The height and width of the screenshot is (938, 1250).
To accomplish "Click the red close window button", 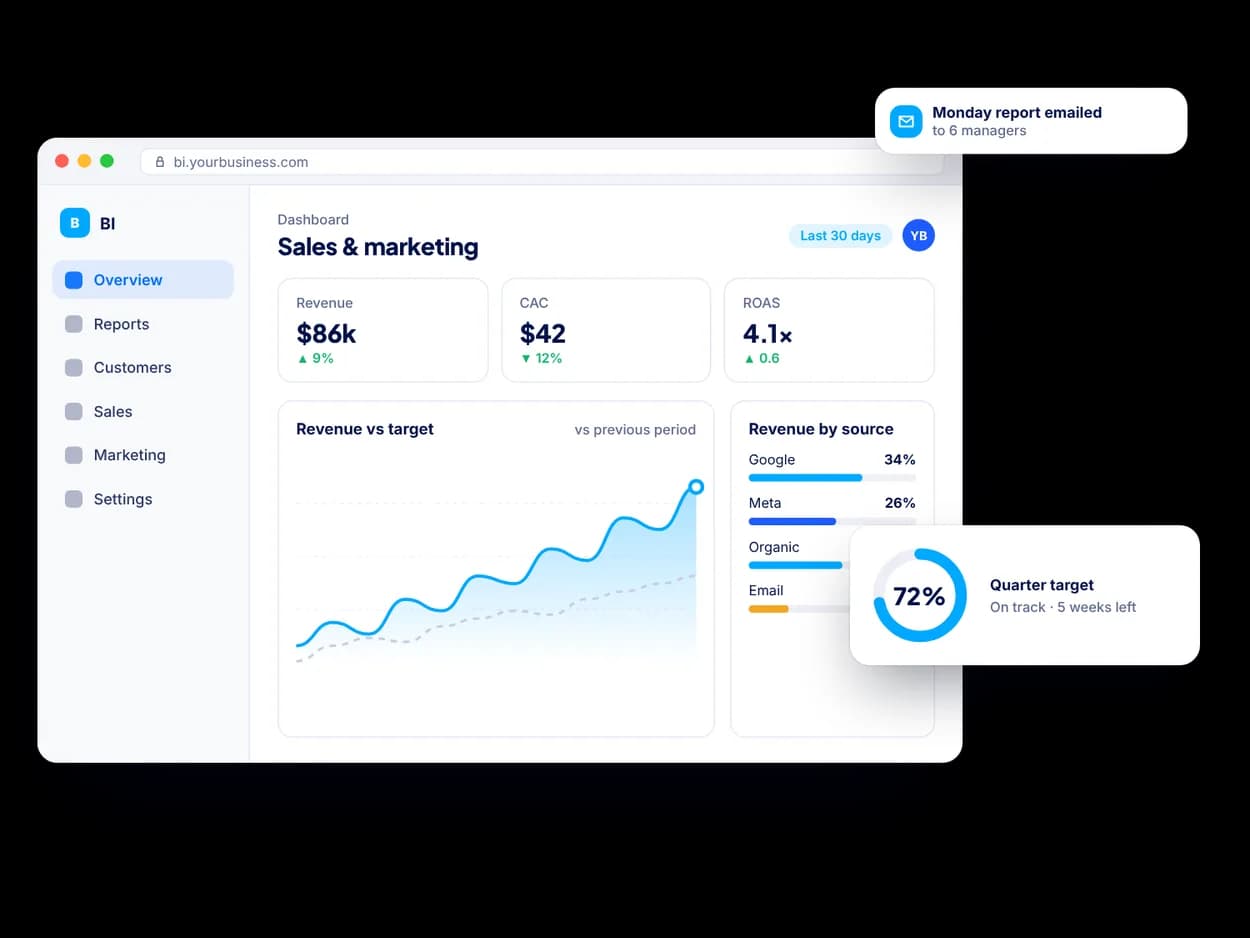I will [x=62, y=161].
